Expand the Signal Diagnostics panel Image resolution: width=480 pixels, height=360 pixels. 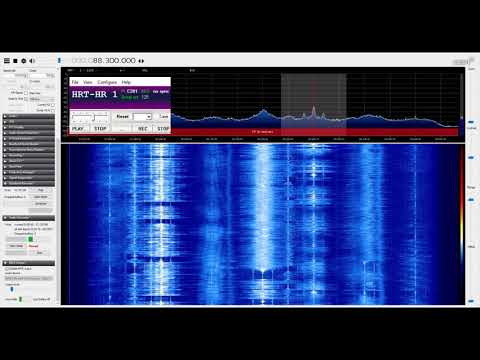(x=29, y=178)
